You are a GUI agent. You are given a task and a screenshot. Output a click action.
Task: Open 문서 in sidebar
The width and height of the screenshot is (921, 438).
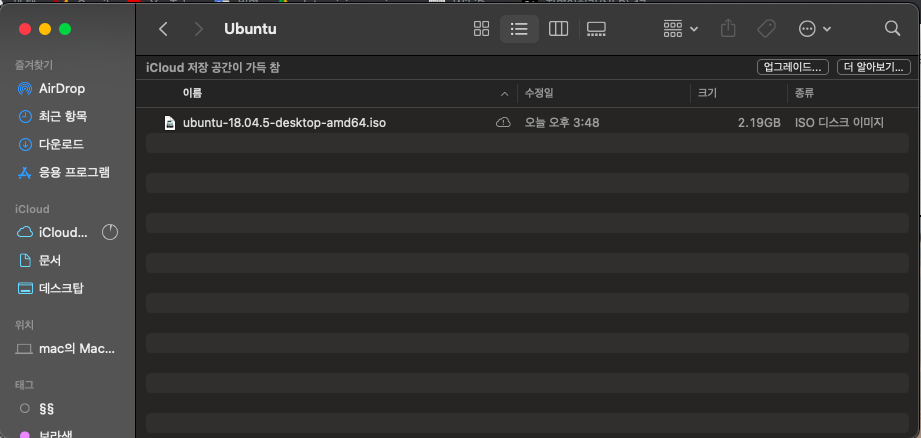[x=50, y=260]
